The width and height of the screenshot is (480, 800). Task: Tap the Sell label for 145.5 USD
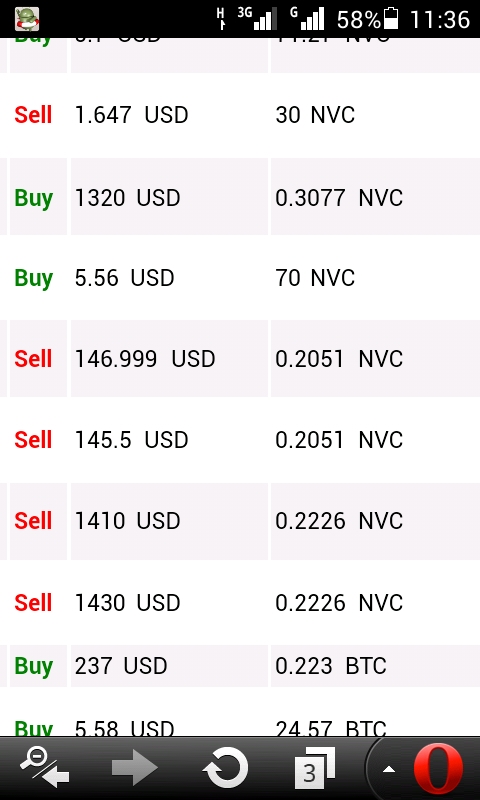coord(33,440)
